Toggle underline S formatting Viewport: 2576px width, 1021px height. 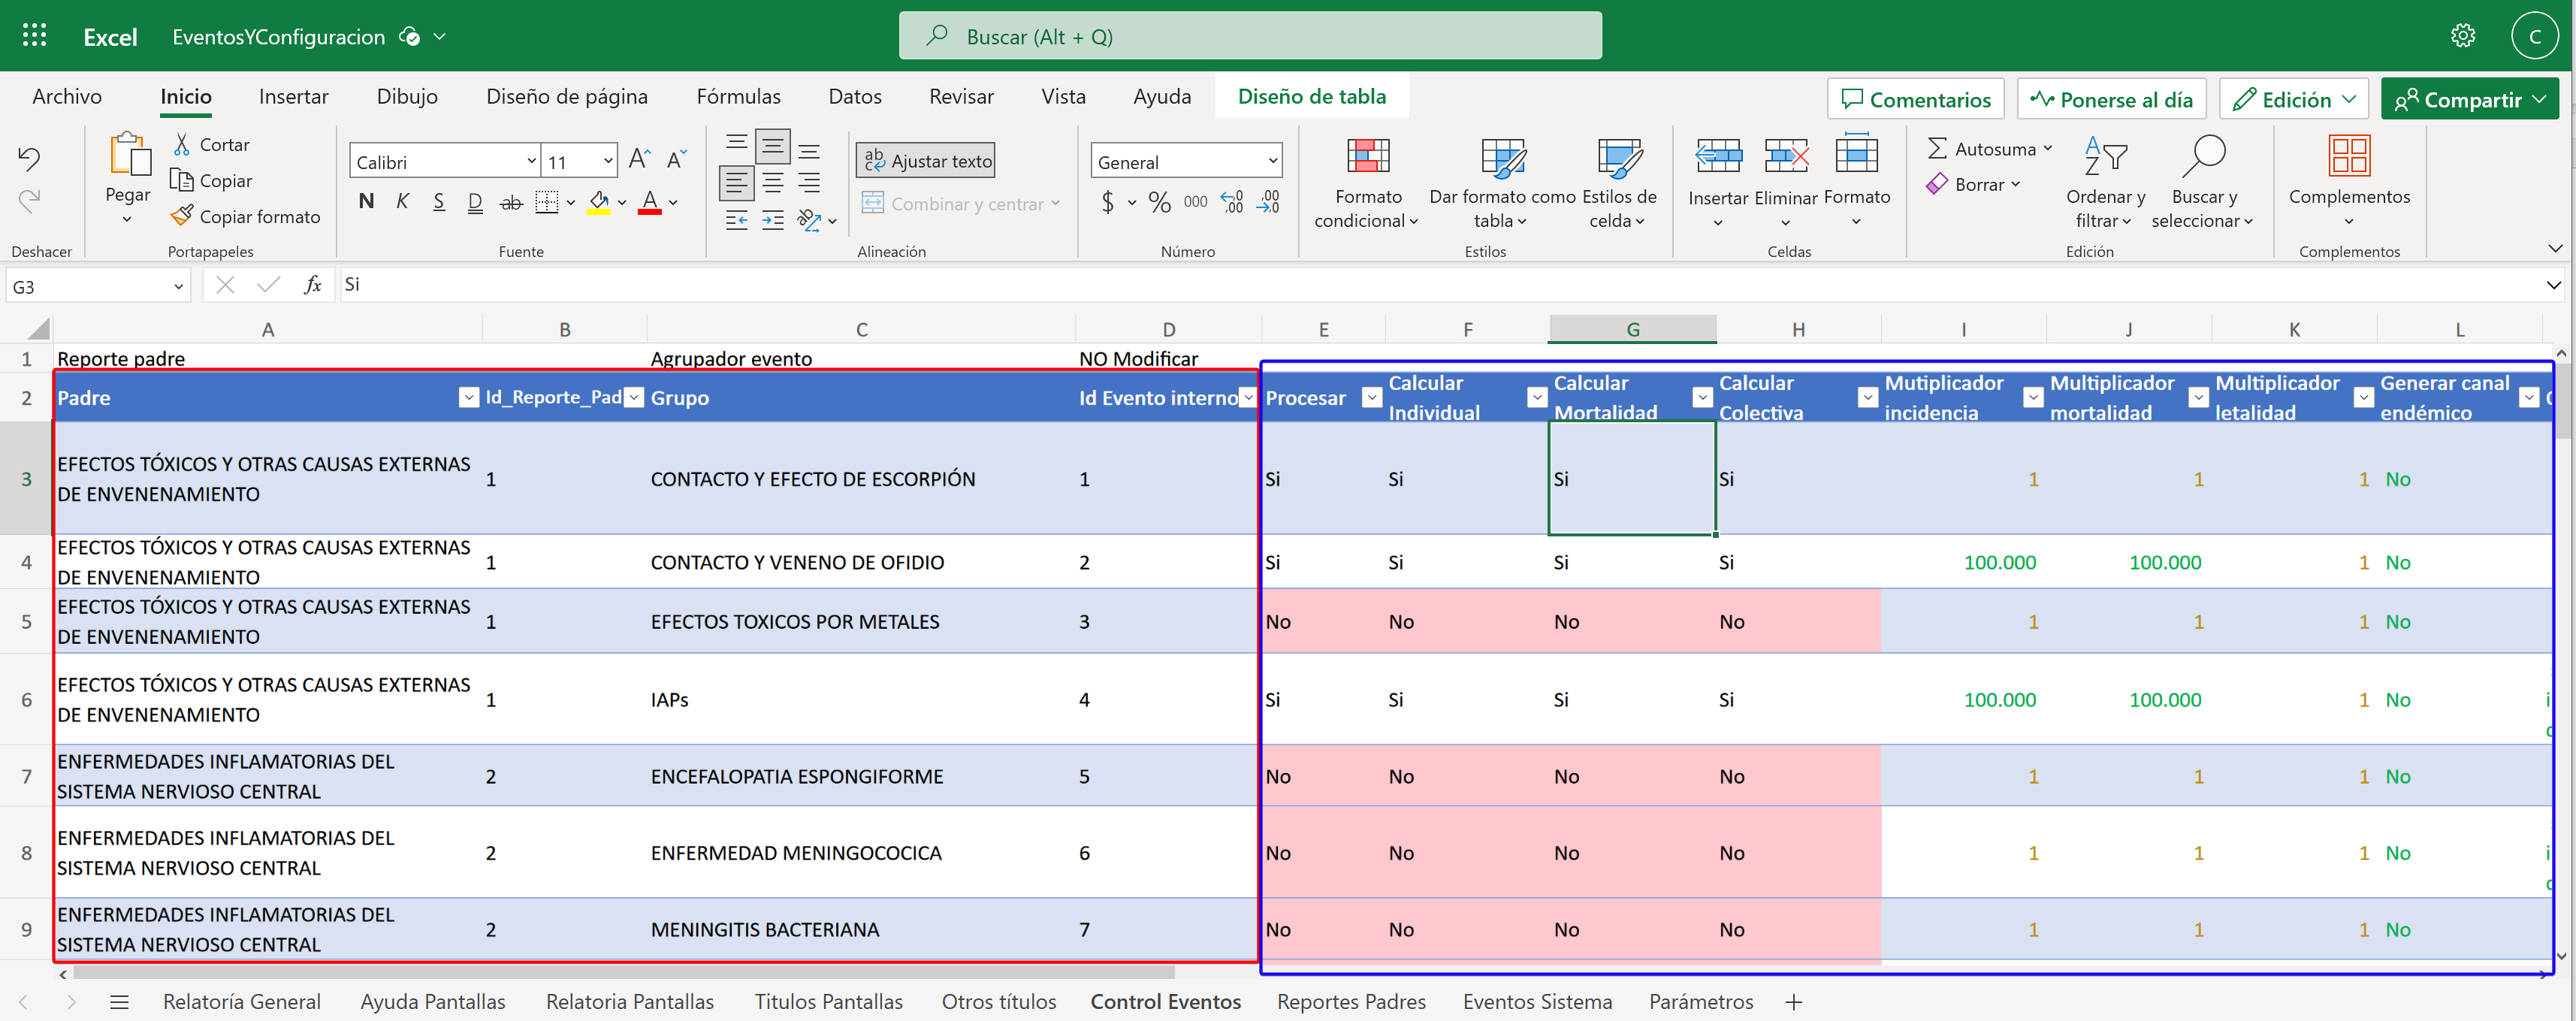pyautogui.click(x=439, y=202)
